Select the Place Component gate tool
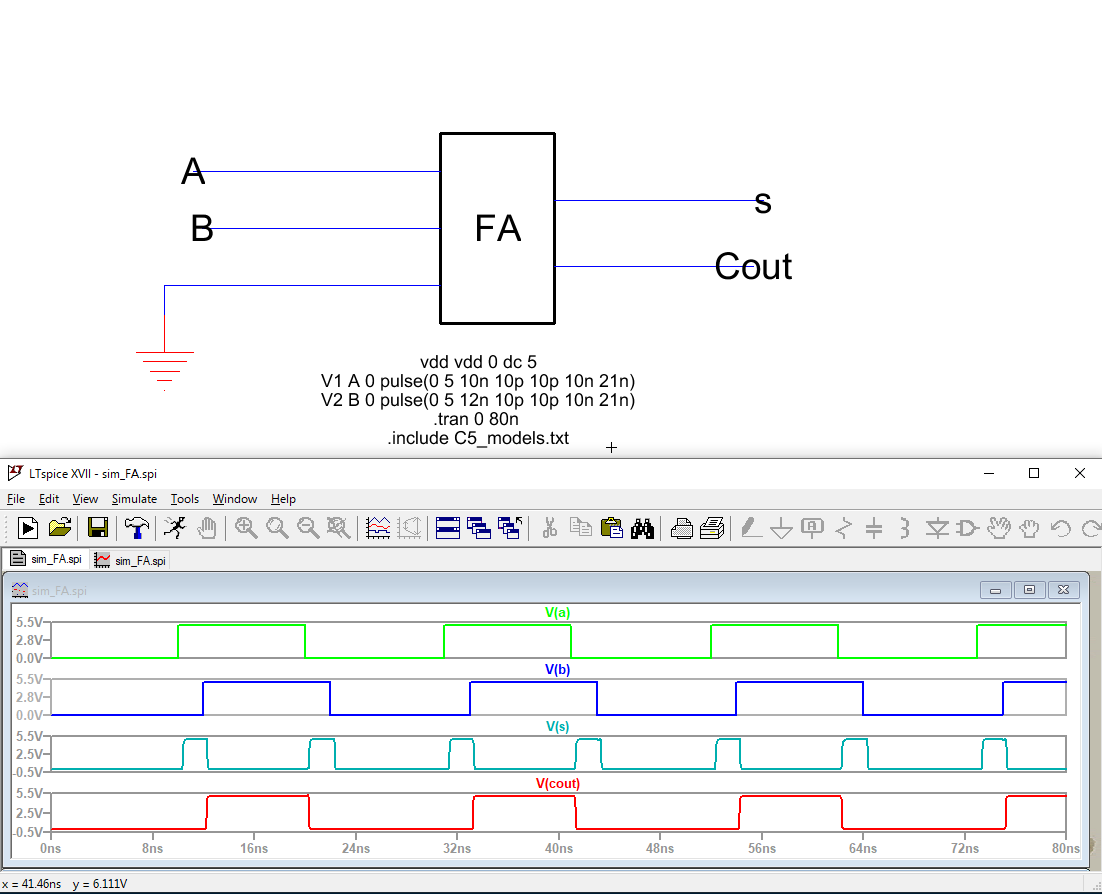The height and width of the screenshot is (894, 1102). click(968, 528)
